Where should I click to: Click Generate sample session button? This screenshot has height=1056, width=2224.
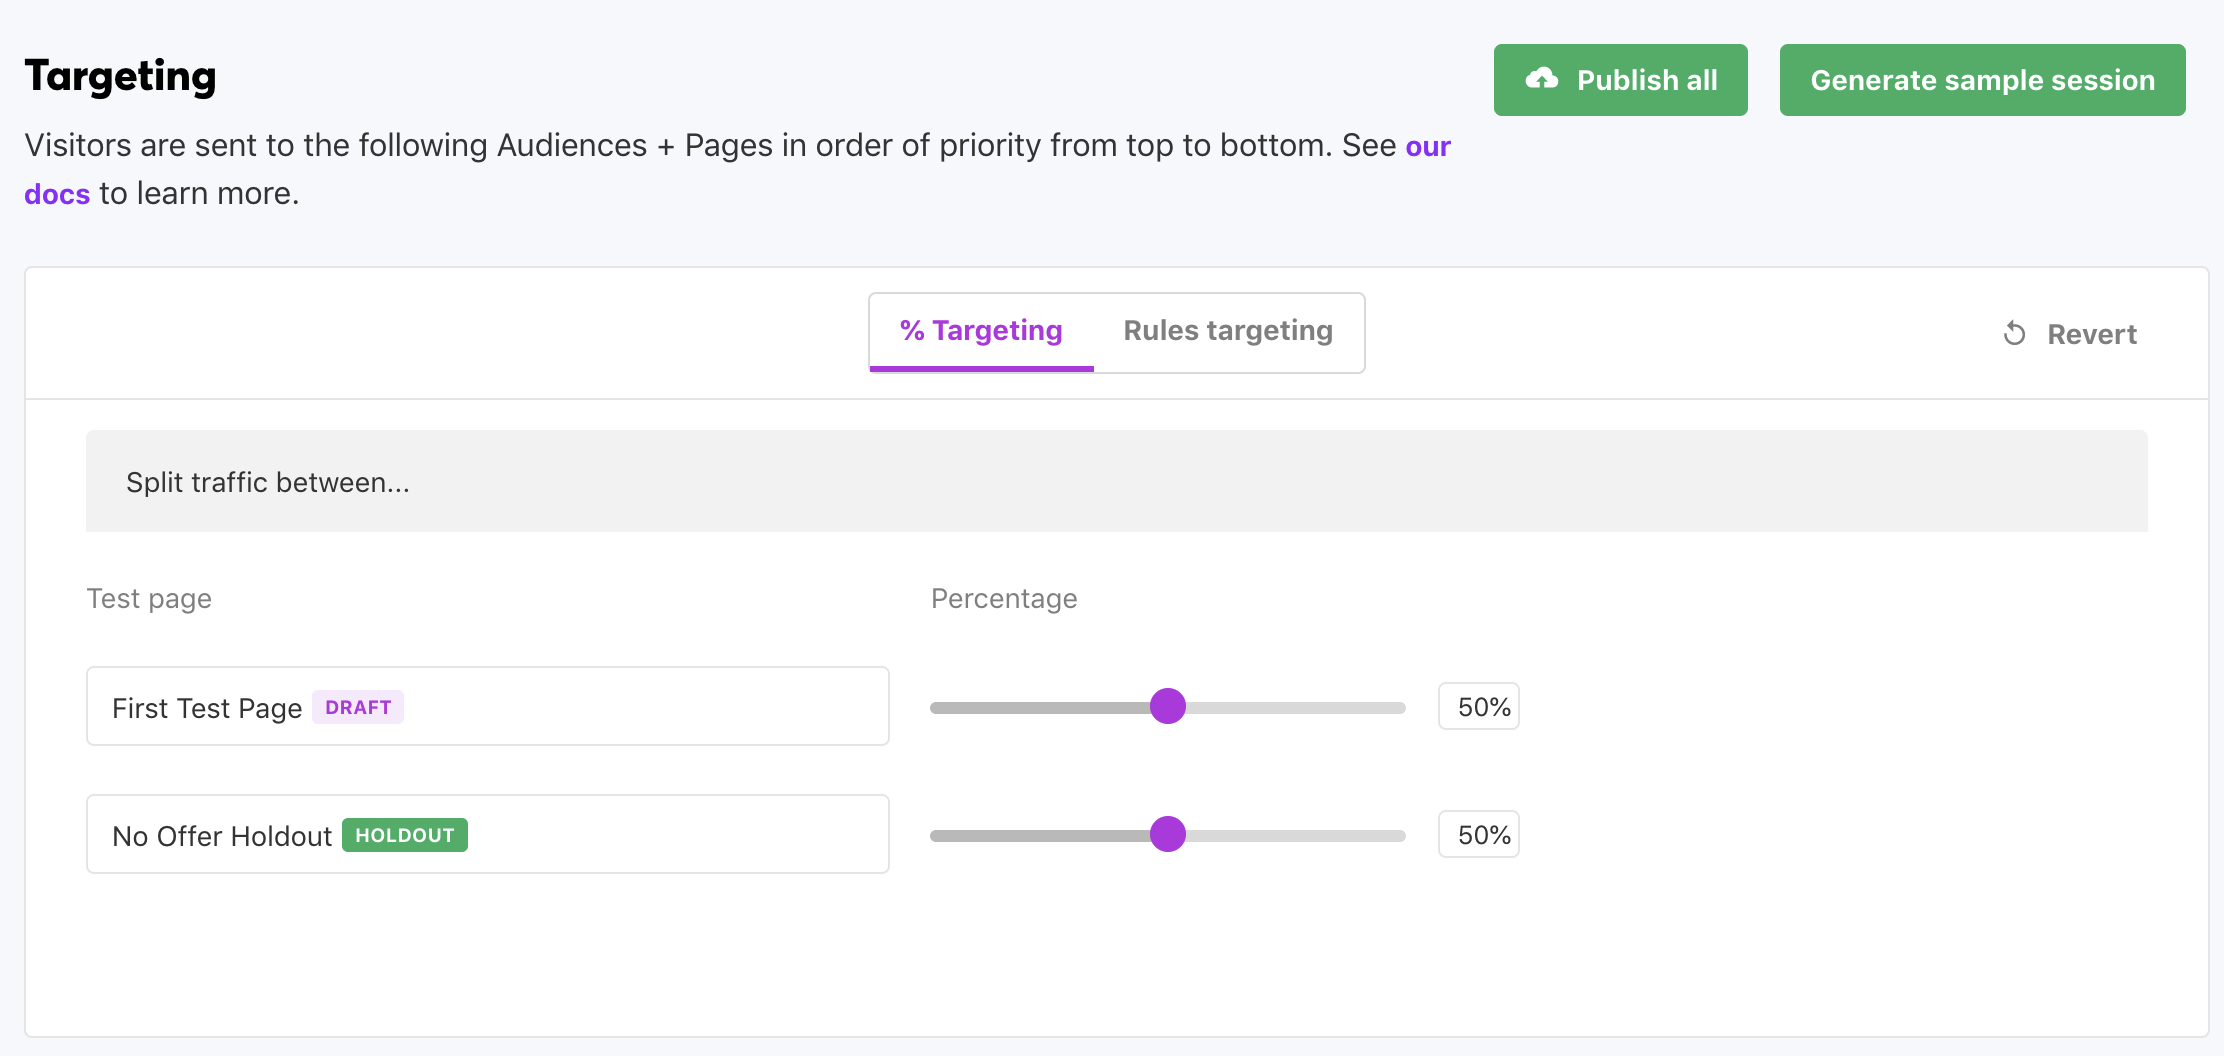point(1982,80)
